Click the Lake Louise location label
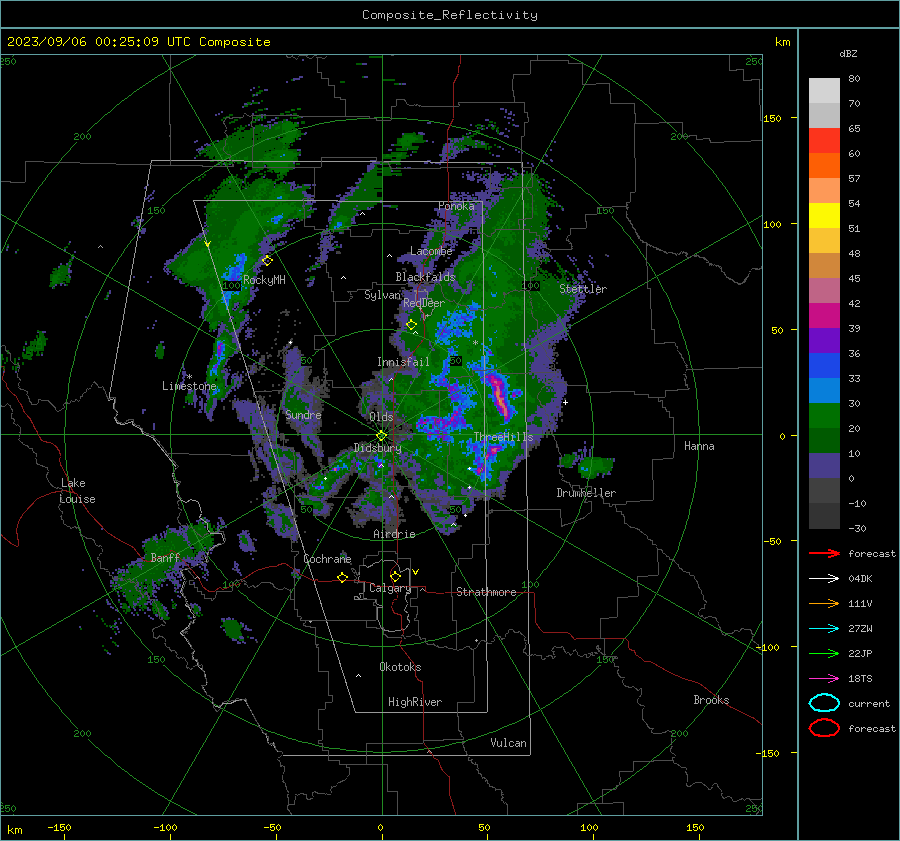 click(78, 491)
